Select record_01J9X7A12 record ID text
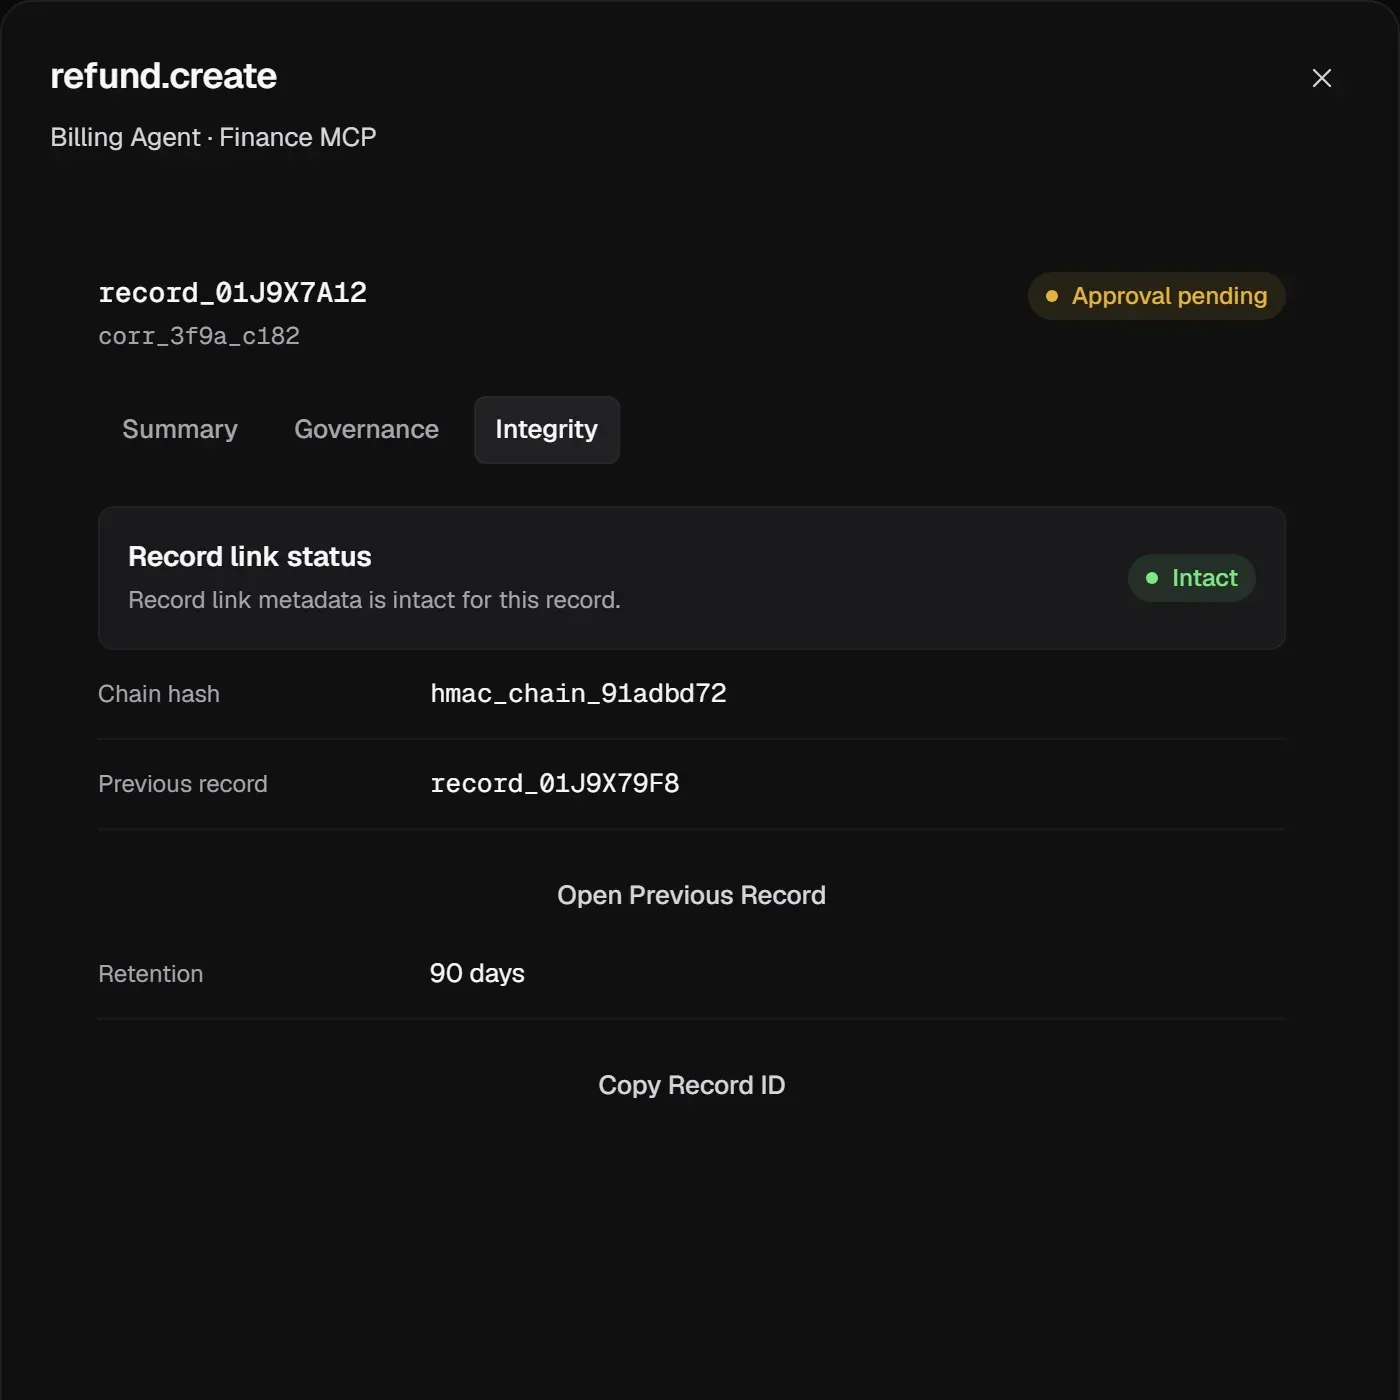Image resolution: width=1400 pixels, height=1400 pixels. [232, 292]
